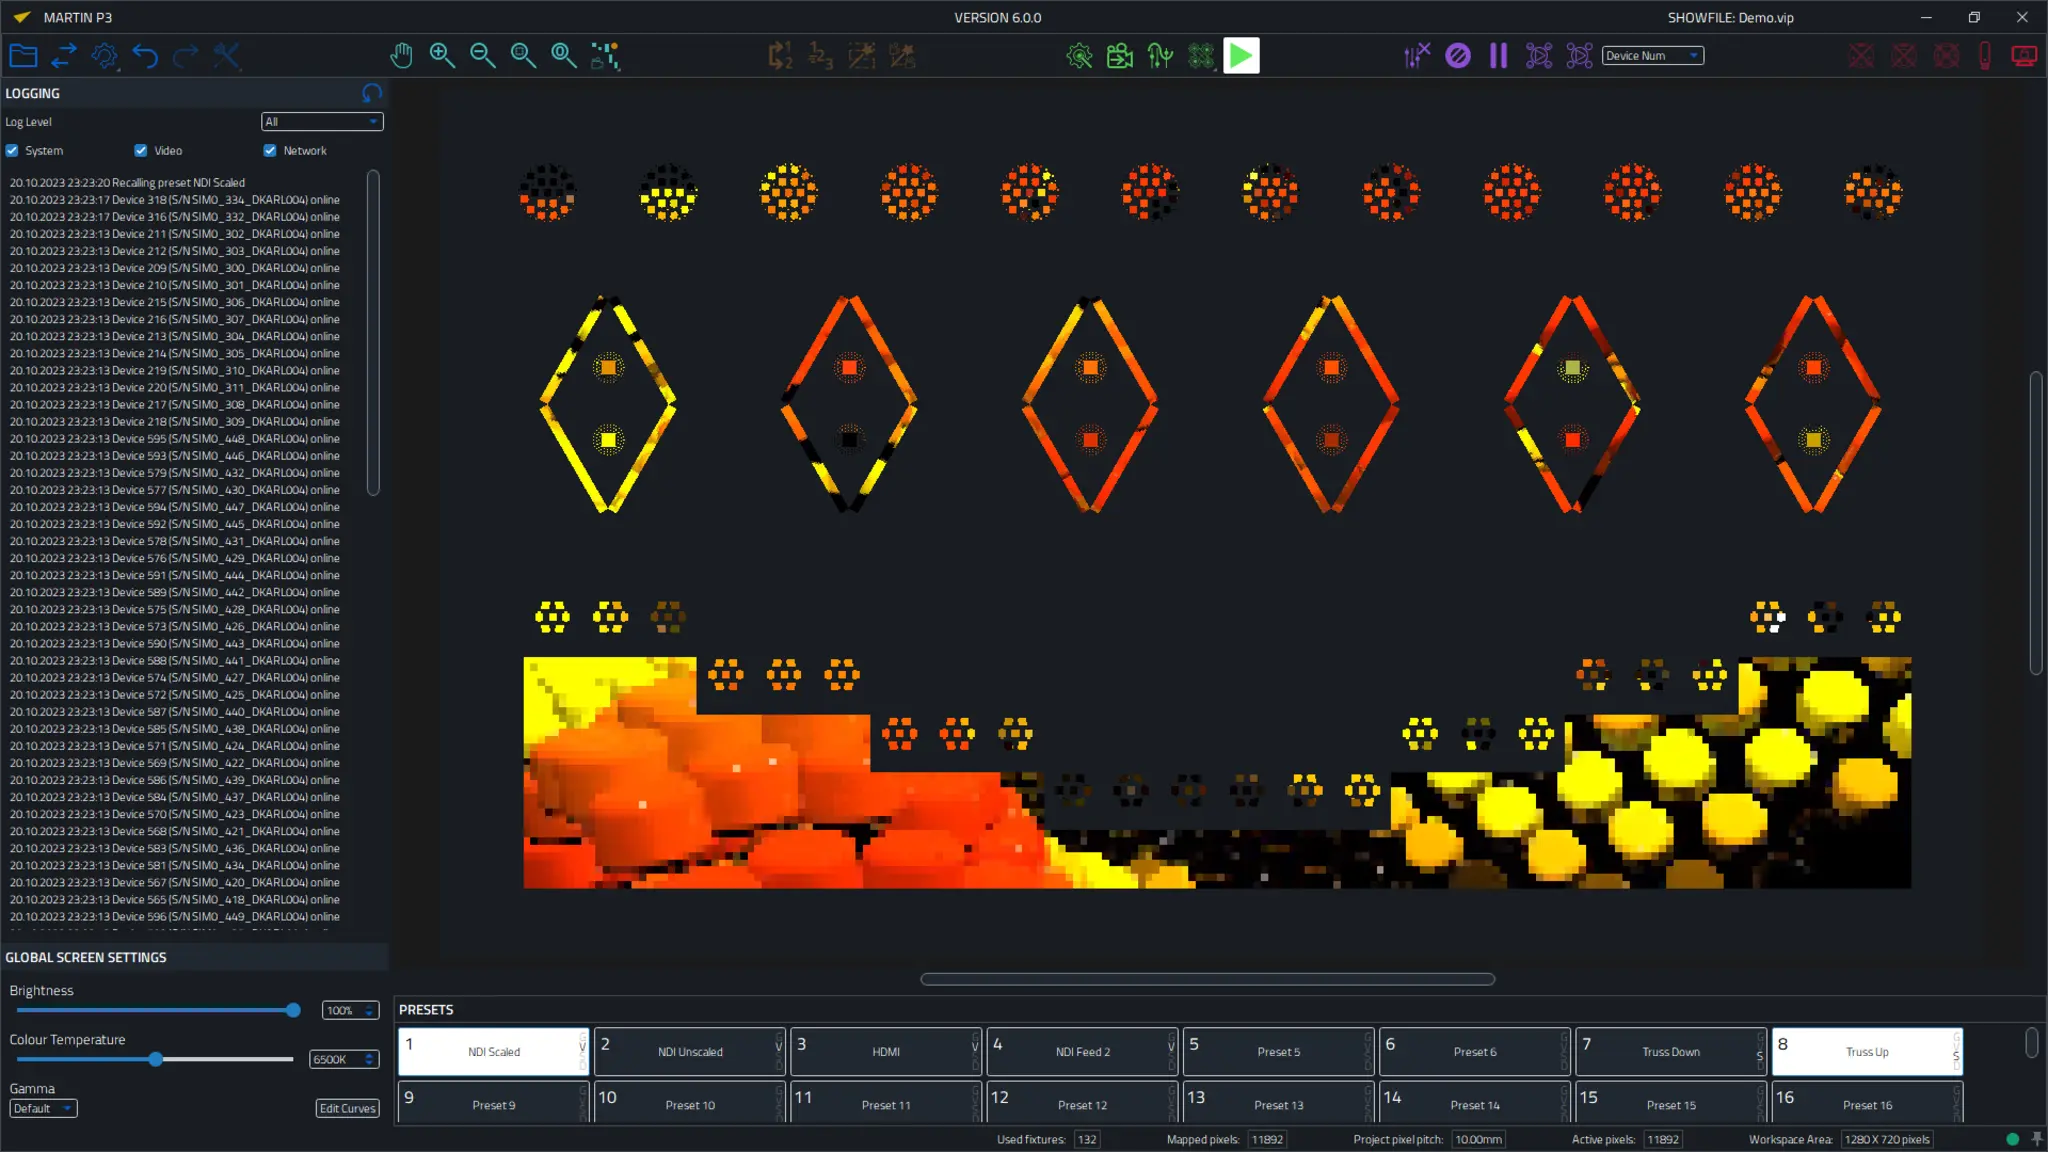
Task: Click the undo arrow icon
Action: pyautogui.click(x=146, y=56)
